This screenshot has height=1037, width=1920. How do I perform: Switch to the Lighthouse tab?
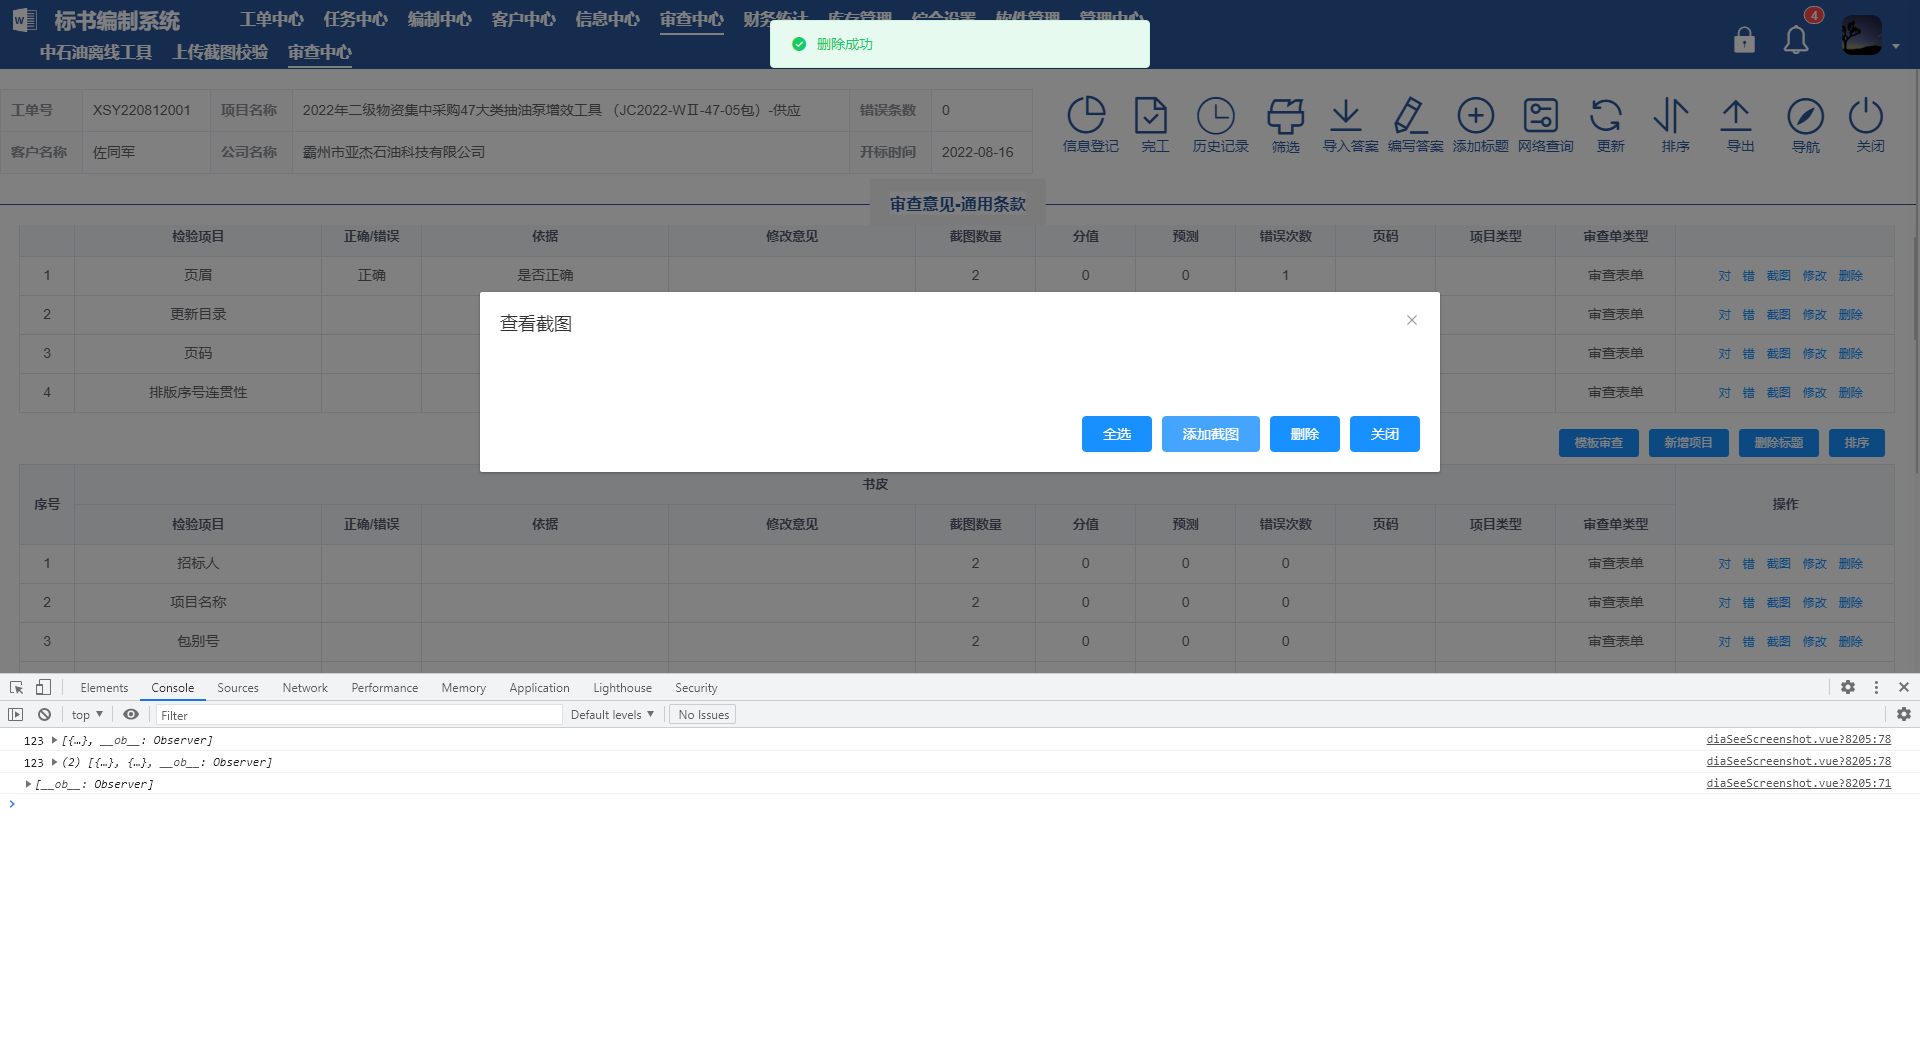(x=622, y=688)
